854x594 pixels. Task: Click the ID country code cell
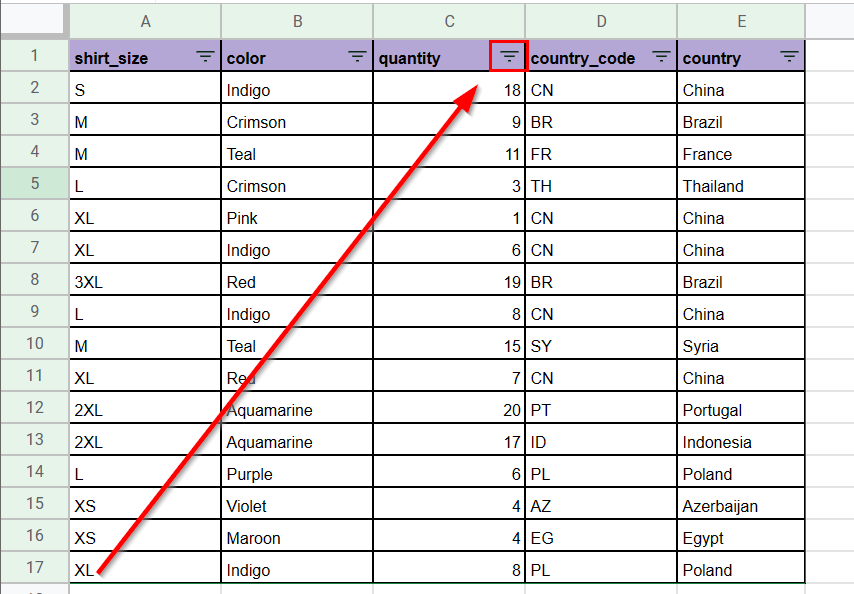[x=601, y=440]
